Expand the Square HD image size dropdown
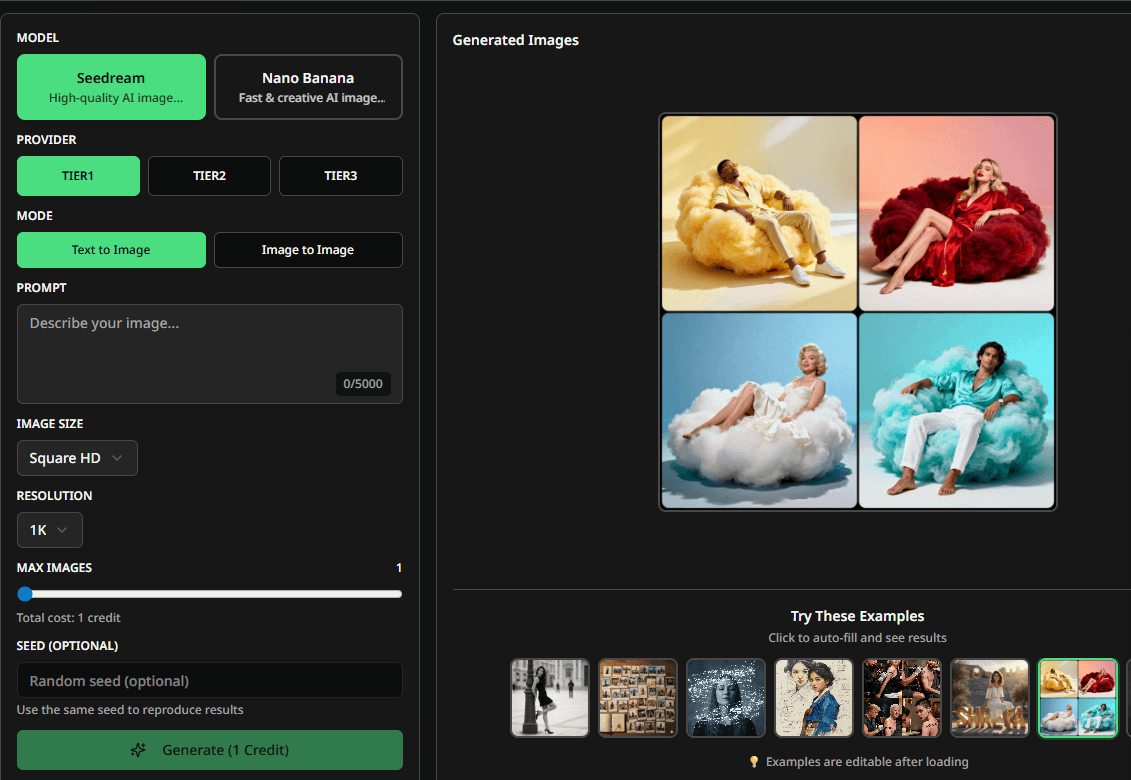Viewport: 1131px width, 780px height. [77, 458]
